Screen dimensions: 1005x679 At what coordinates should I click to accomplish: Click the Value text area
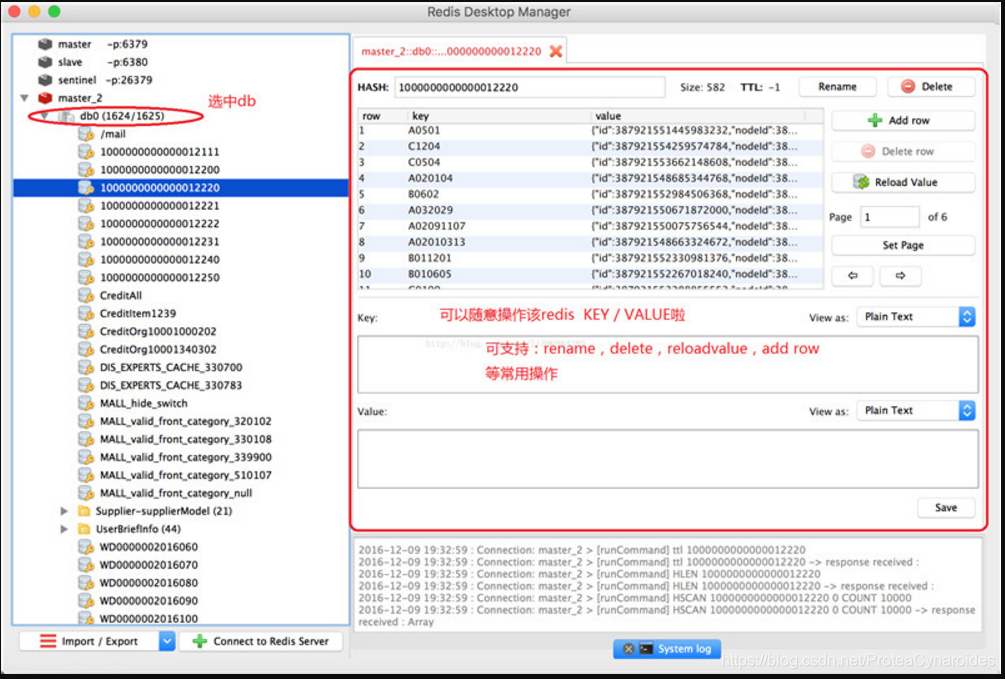pyautogui.click(x=668, y=459)
